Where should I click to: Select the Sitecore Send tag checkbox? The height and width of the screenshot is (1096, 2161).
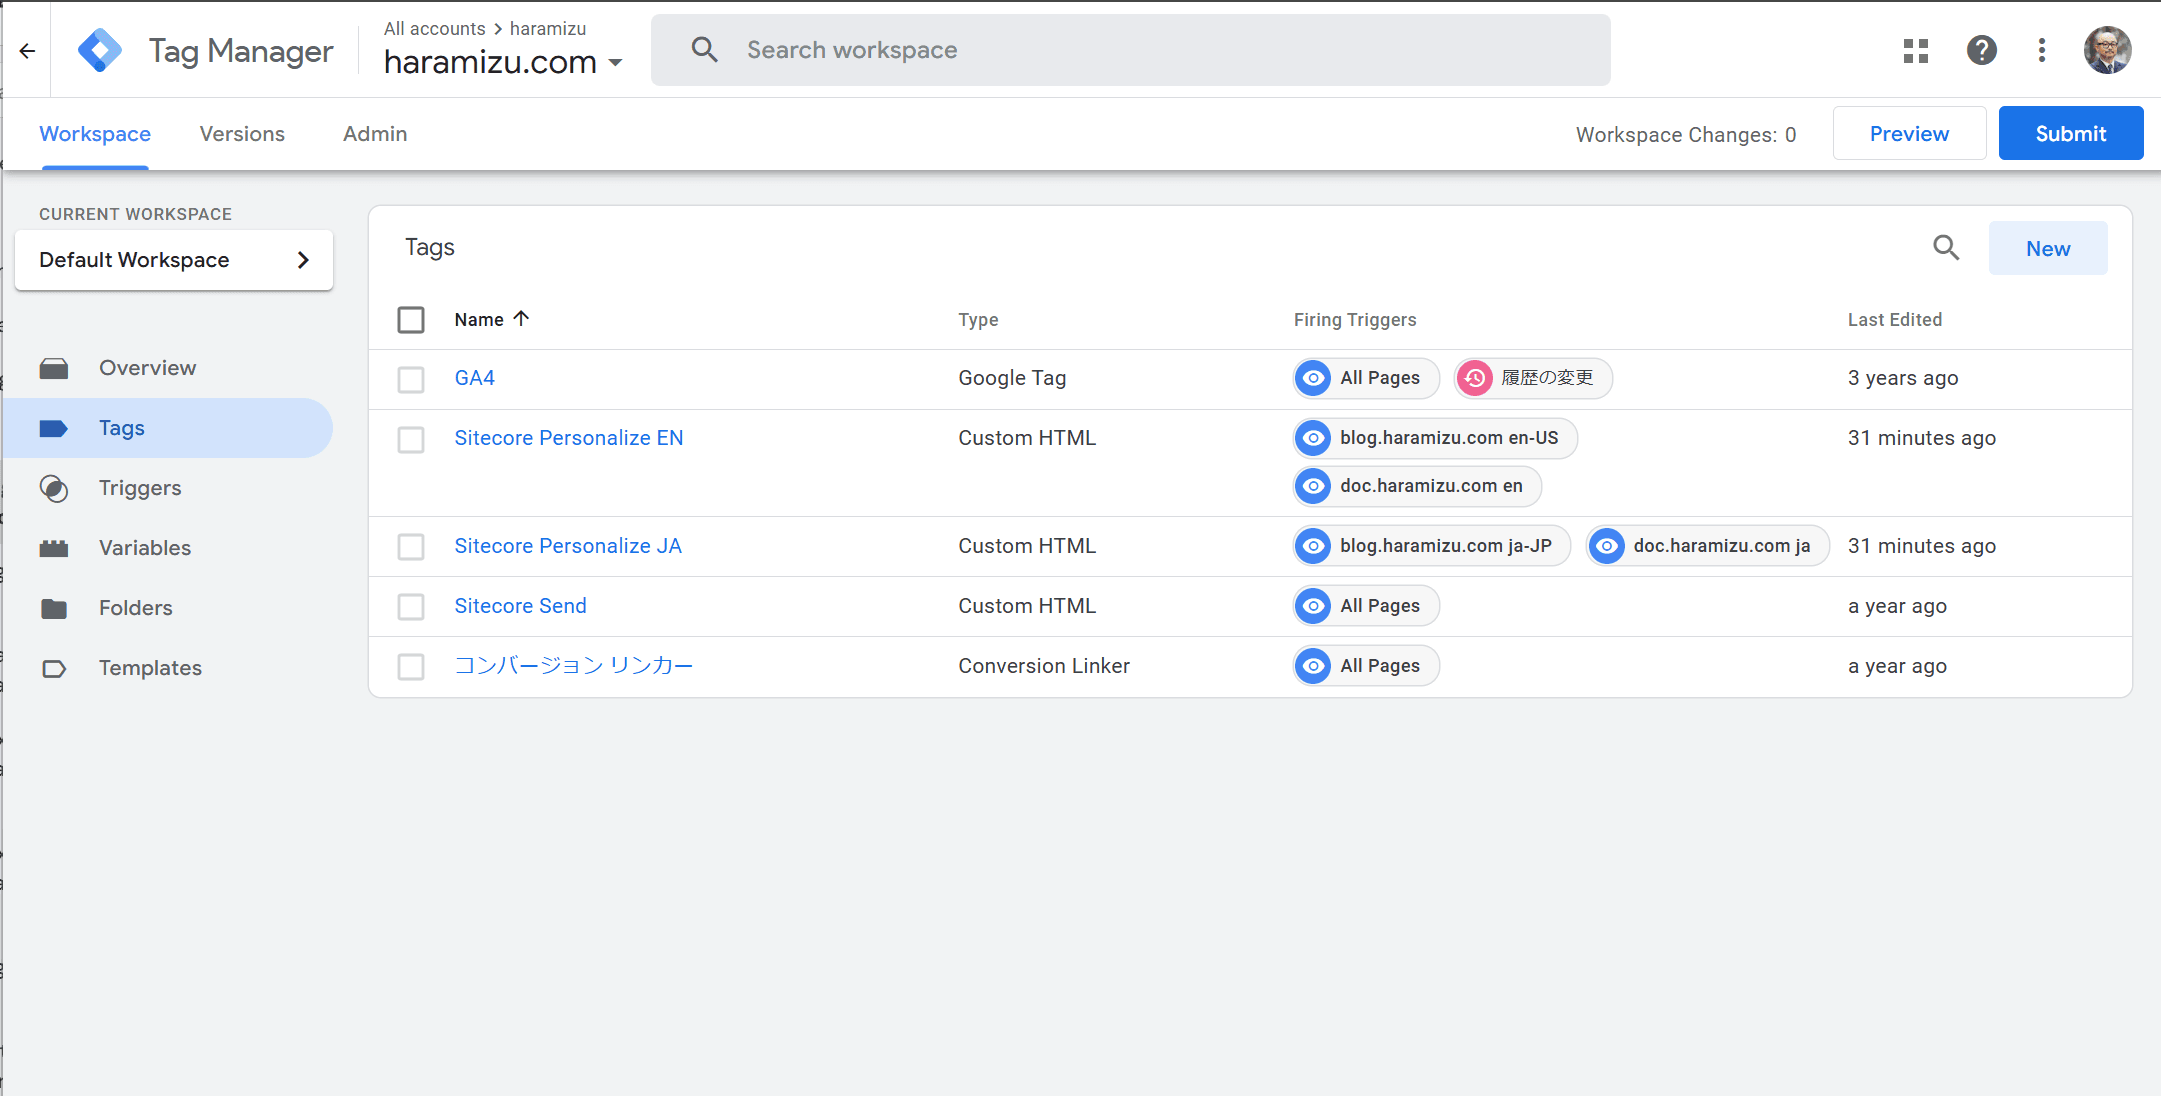coord(411,607)
